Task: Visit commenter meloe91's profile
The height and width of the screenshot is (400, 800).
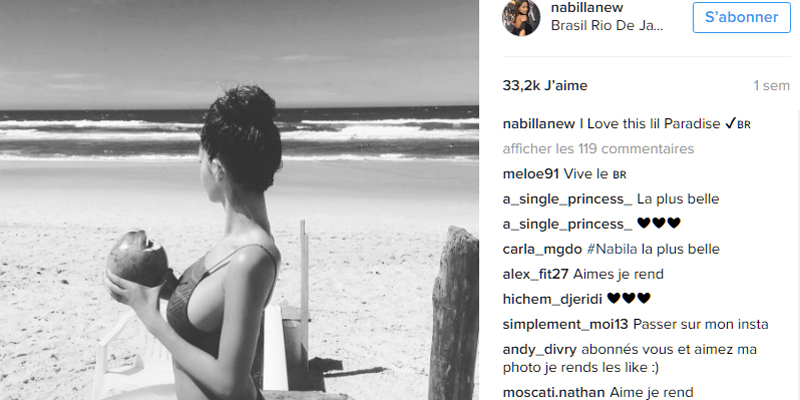Action: (x=531, y=174)
